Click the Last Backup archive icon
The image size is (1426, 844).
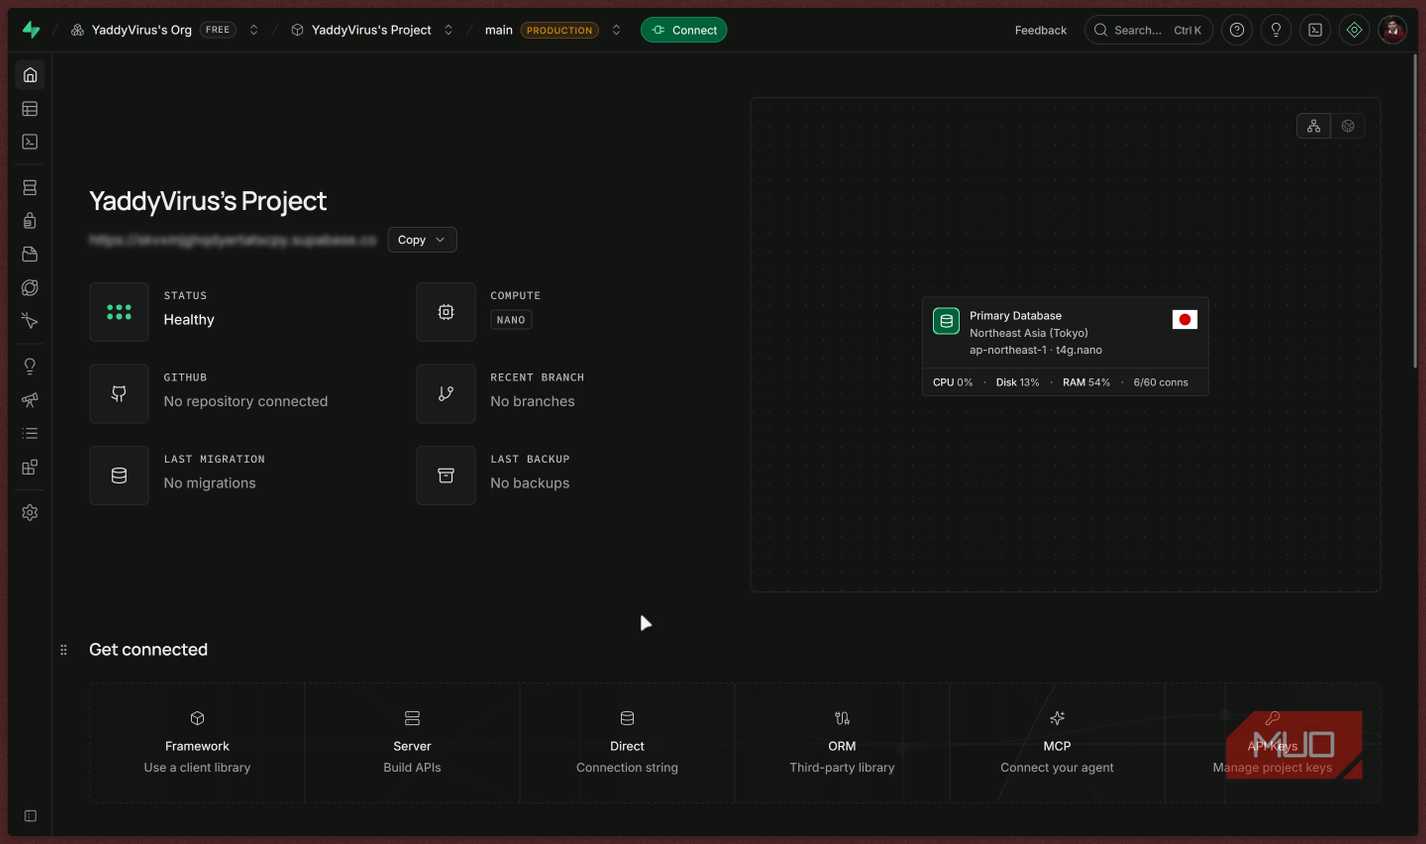[446, 476]
